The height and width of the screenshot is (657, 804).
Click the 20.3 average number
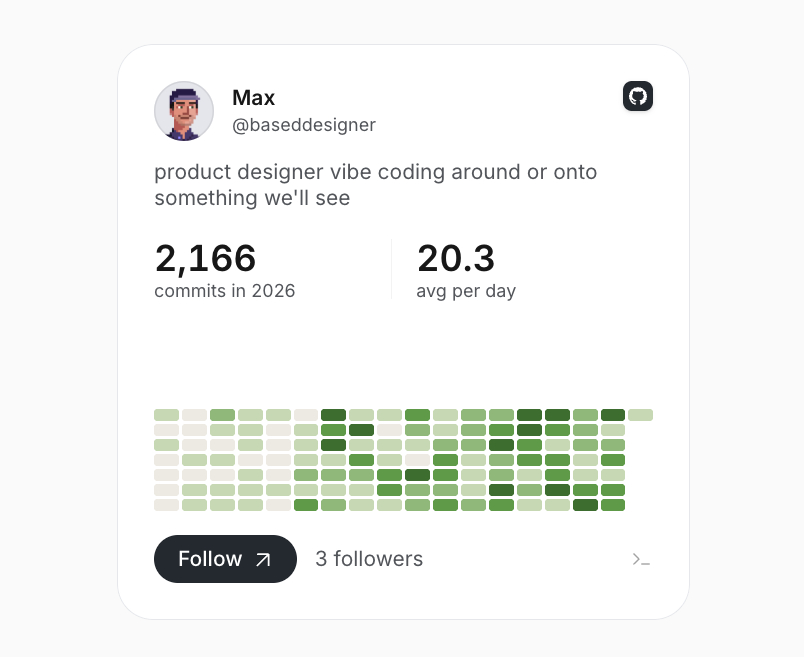(x=456, y=259)
